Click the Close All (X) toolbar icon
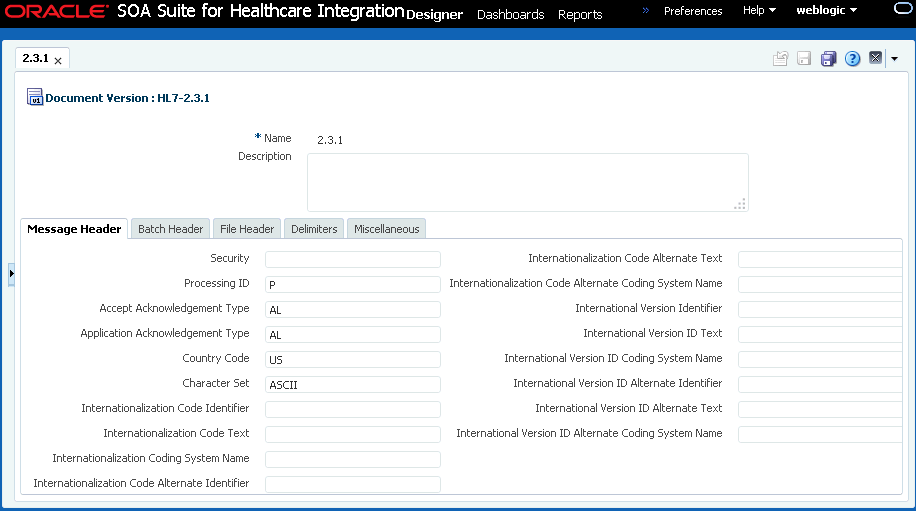 pyautogui.click(x=875, y=57)
